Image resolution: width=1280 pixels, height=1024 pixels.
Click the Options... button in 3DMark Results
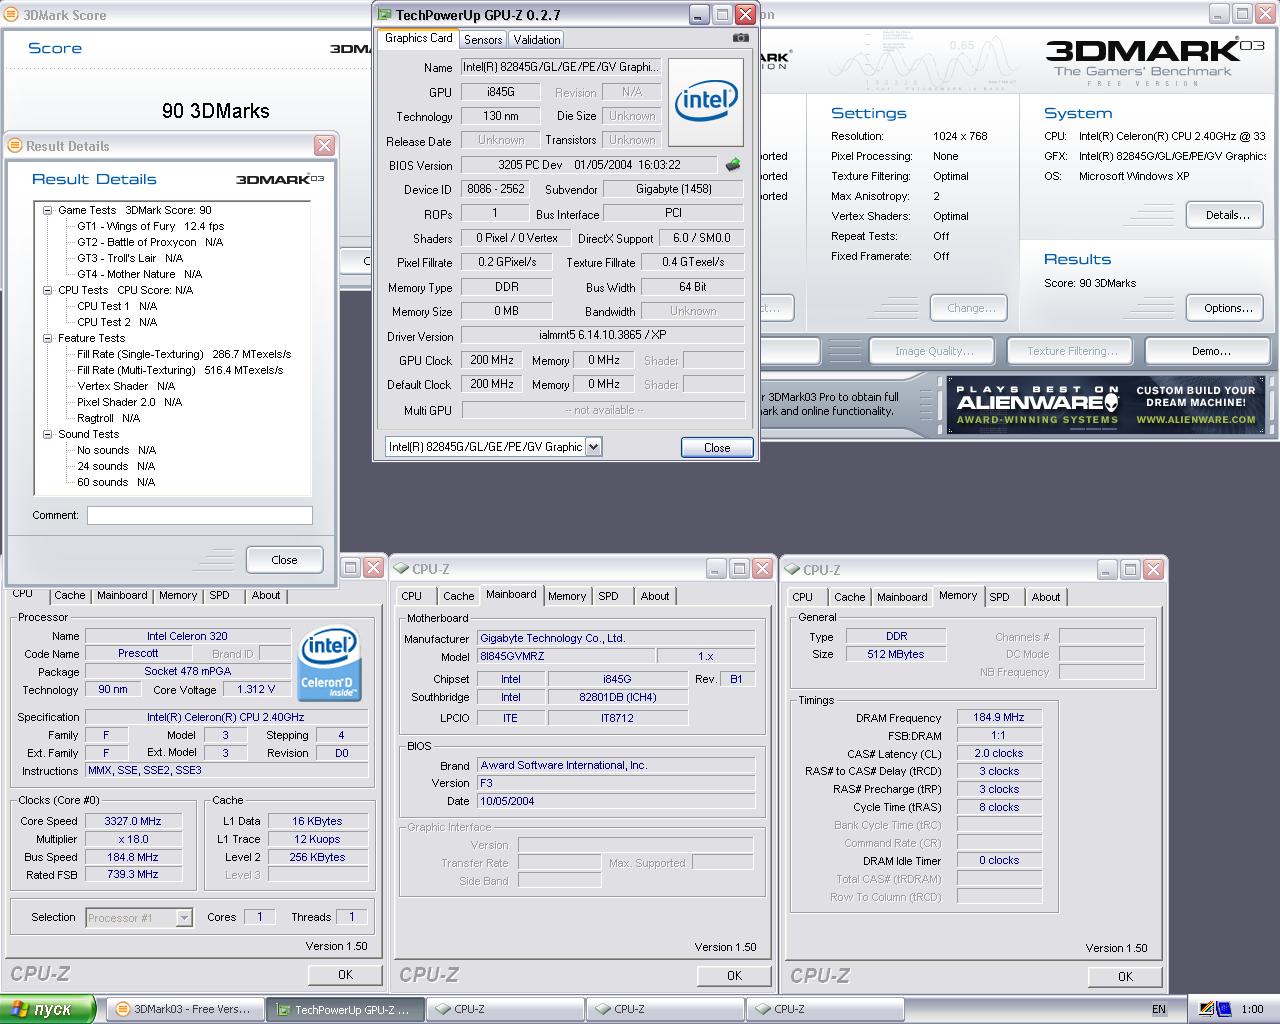[1227, 308]
